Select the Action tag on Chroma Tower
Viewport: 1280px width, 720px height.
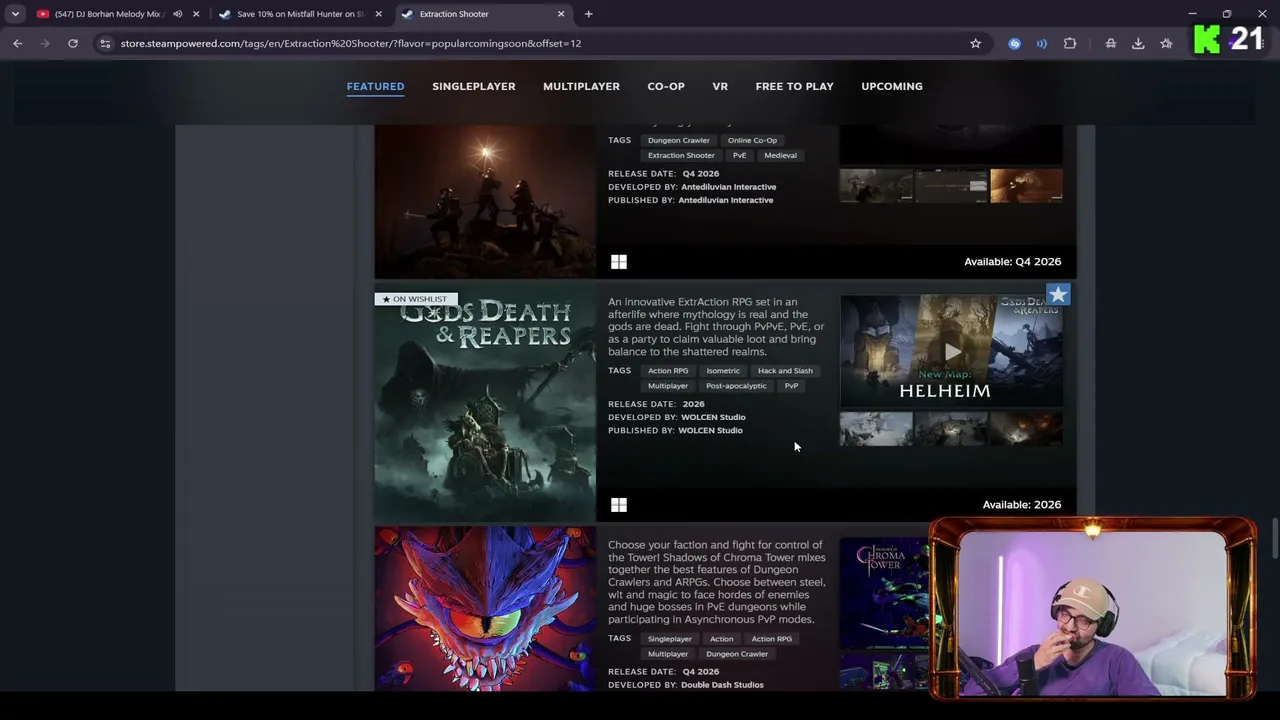pyautogui.click(x=721, y=639)
